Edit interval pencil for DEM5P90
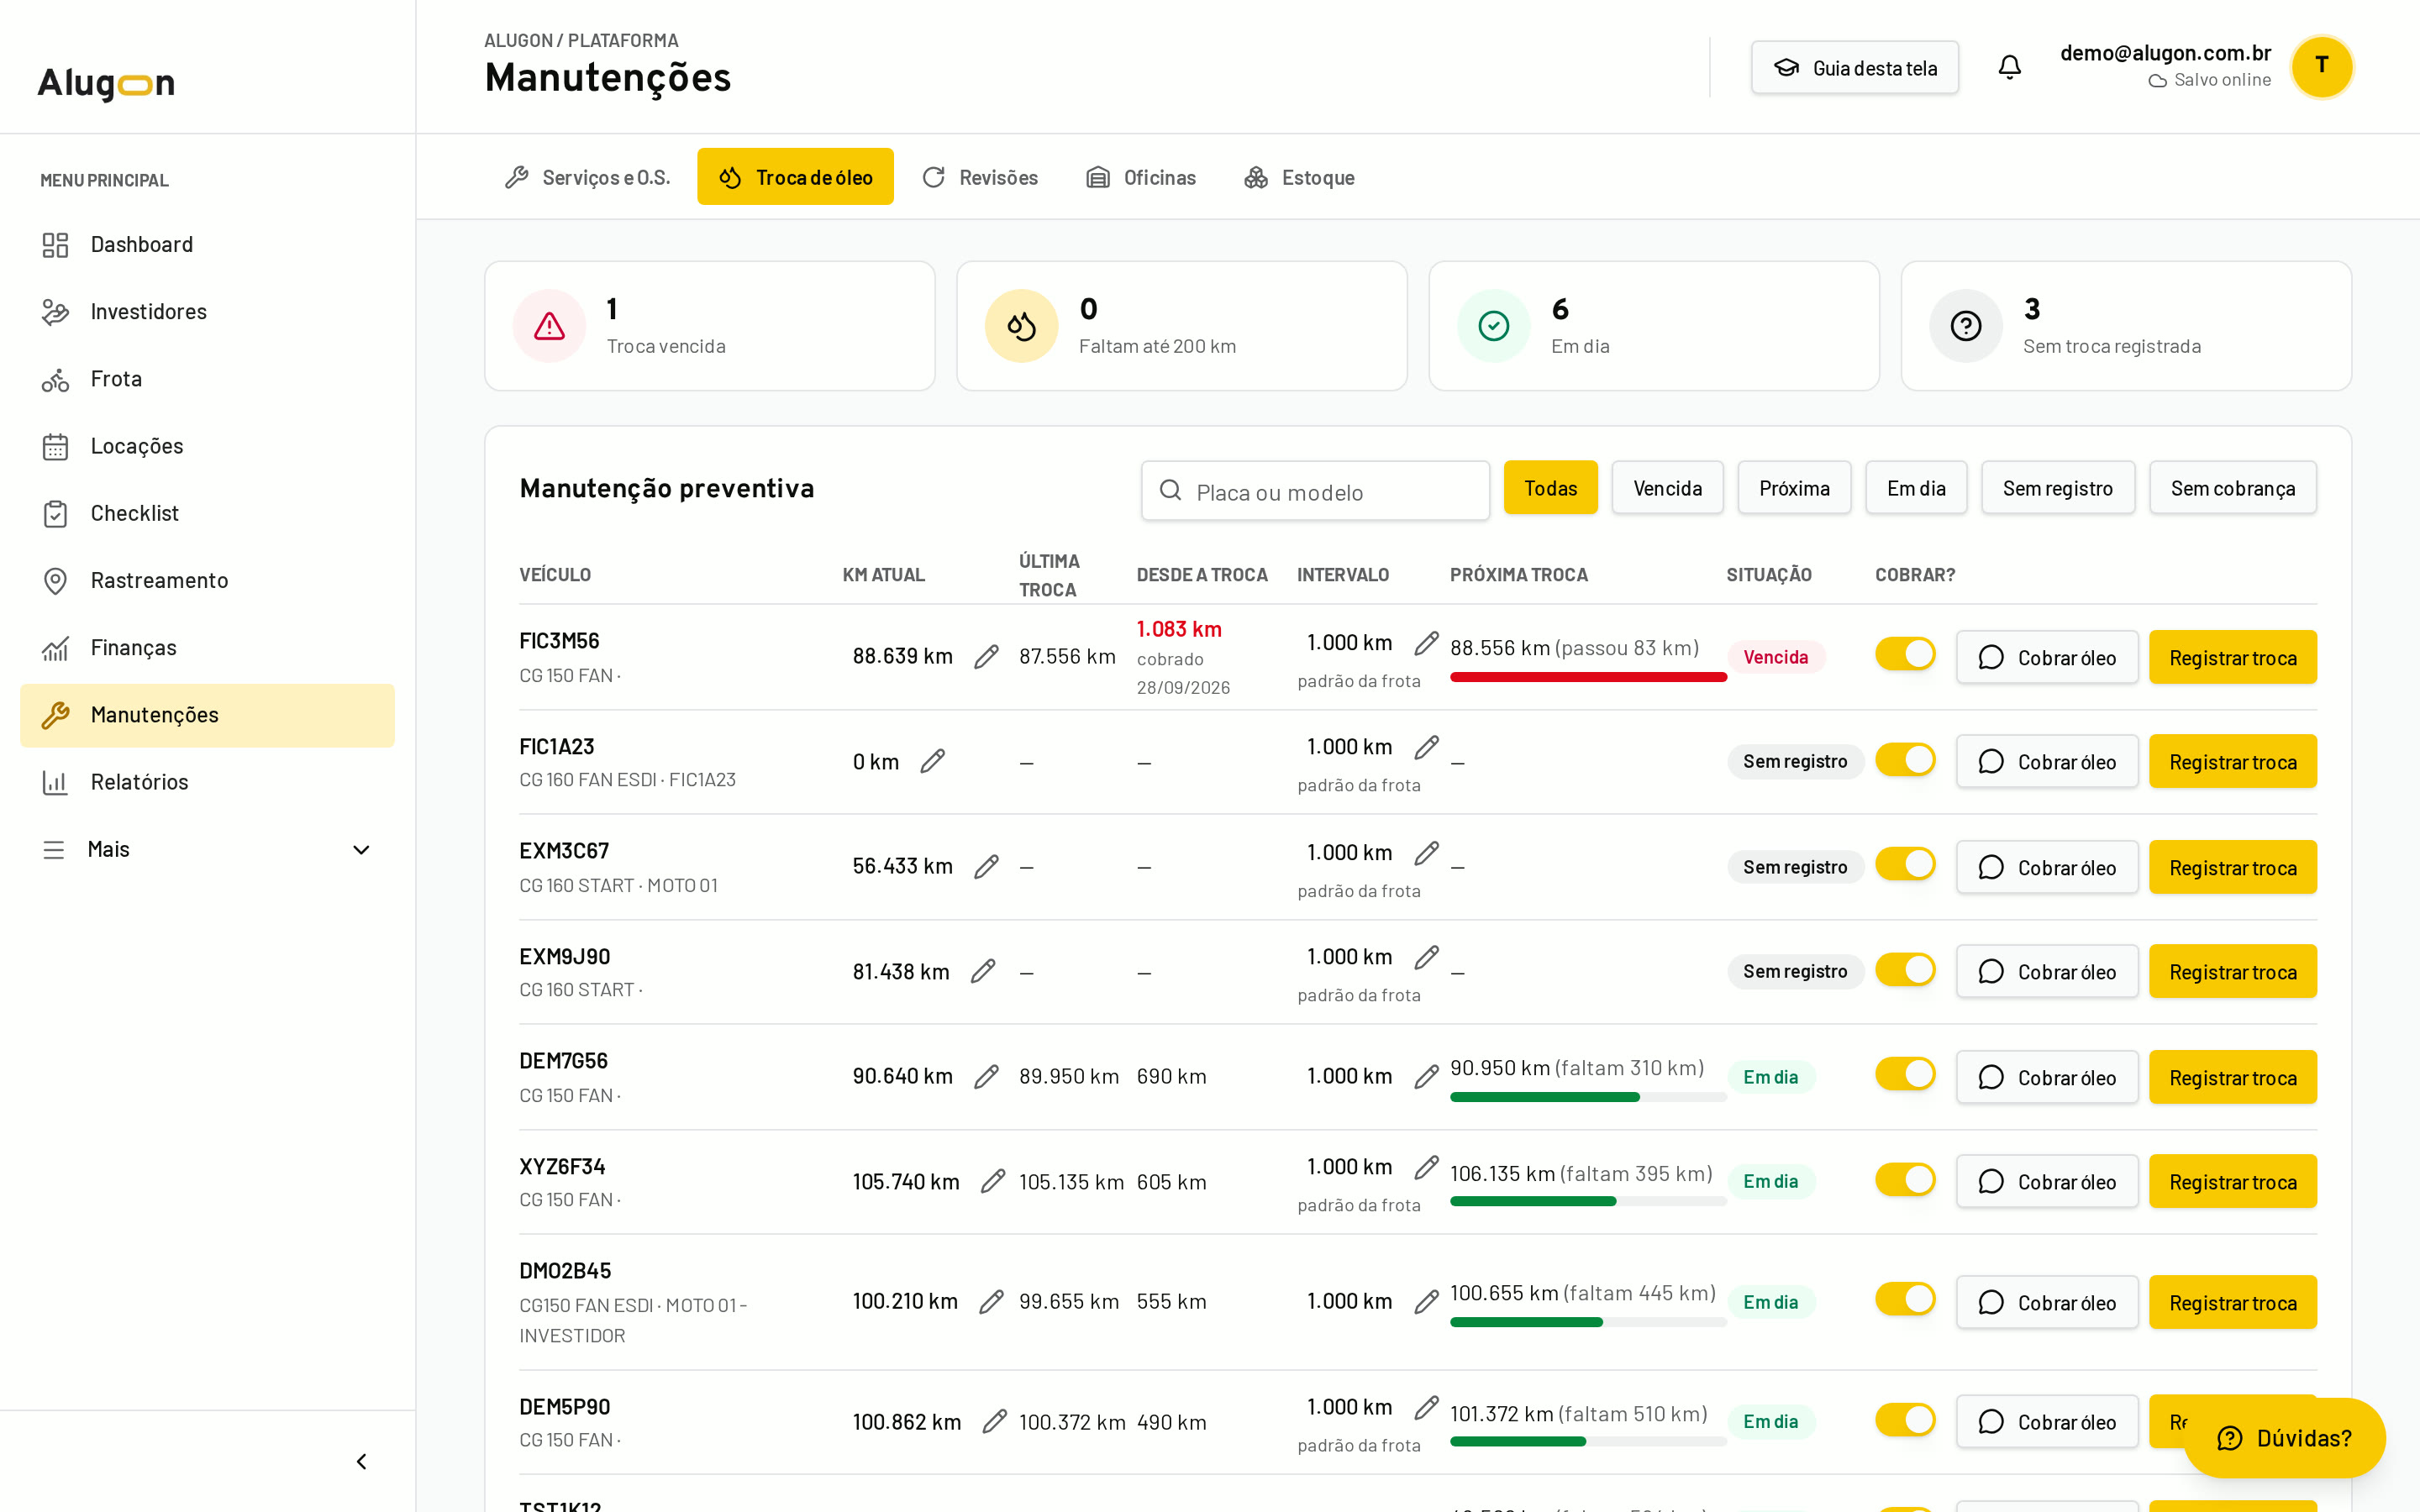 pos(1426,1407)
